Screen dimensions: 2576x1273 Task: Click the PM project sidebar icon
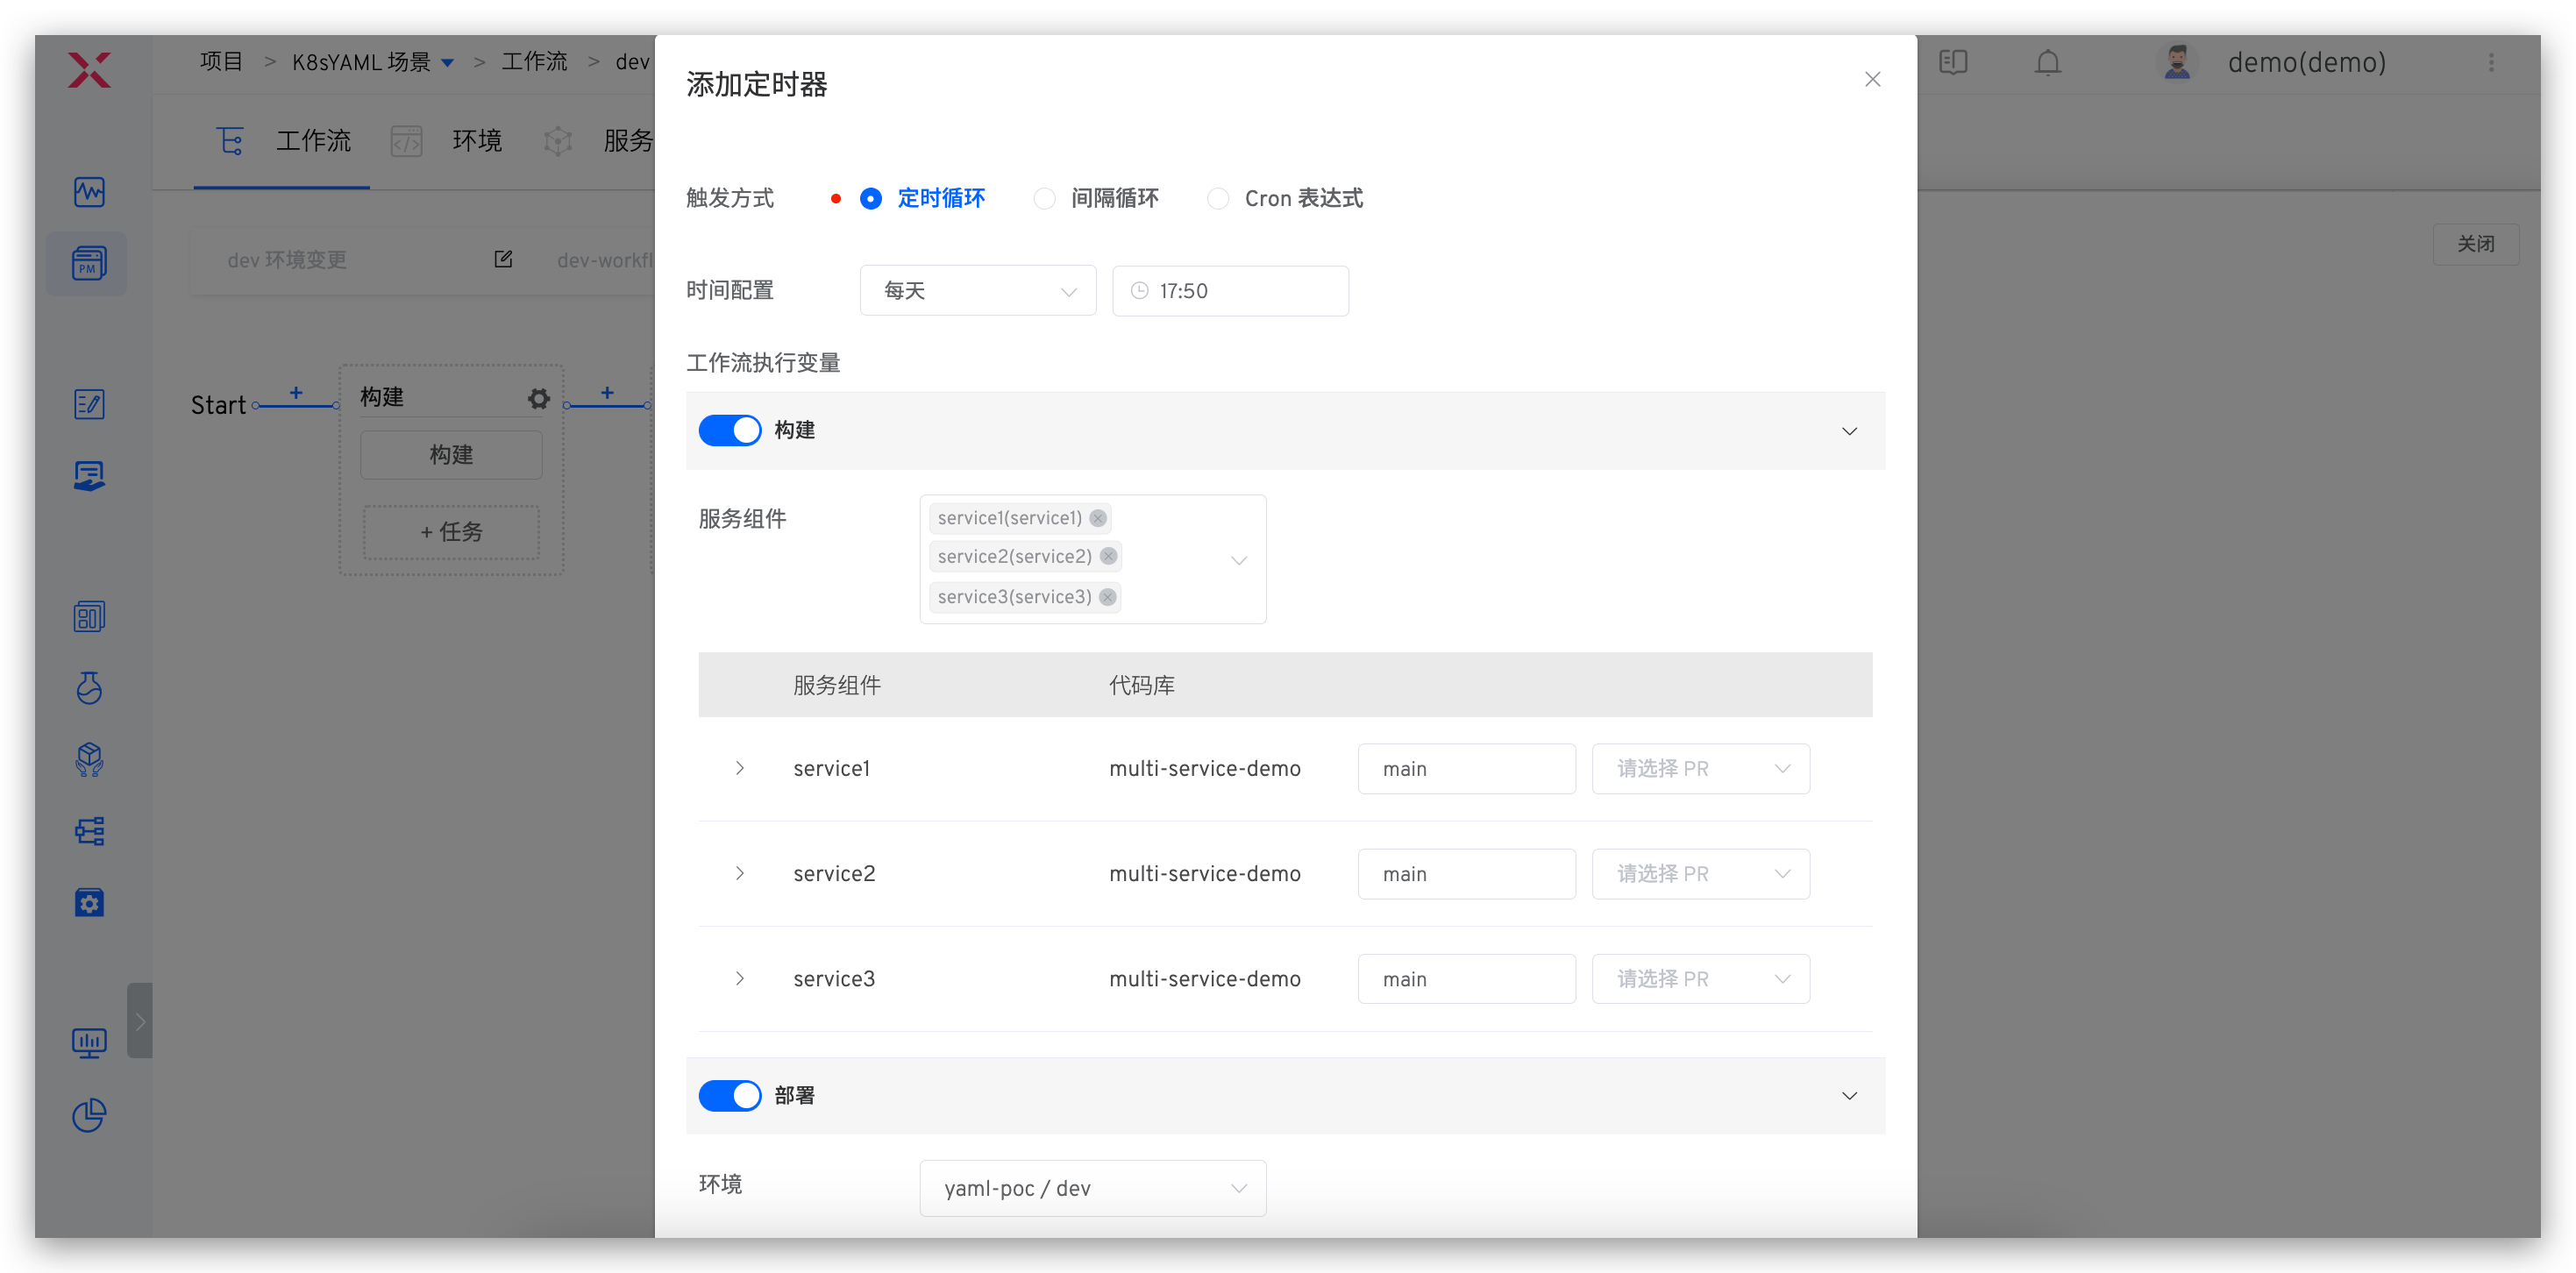(88, 263)
